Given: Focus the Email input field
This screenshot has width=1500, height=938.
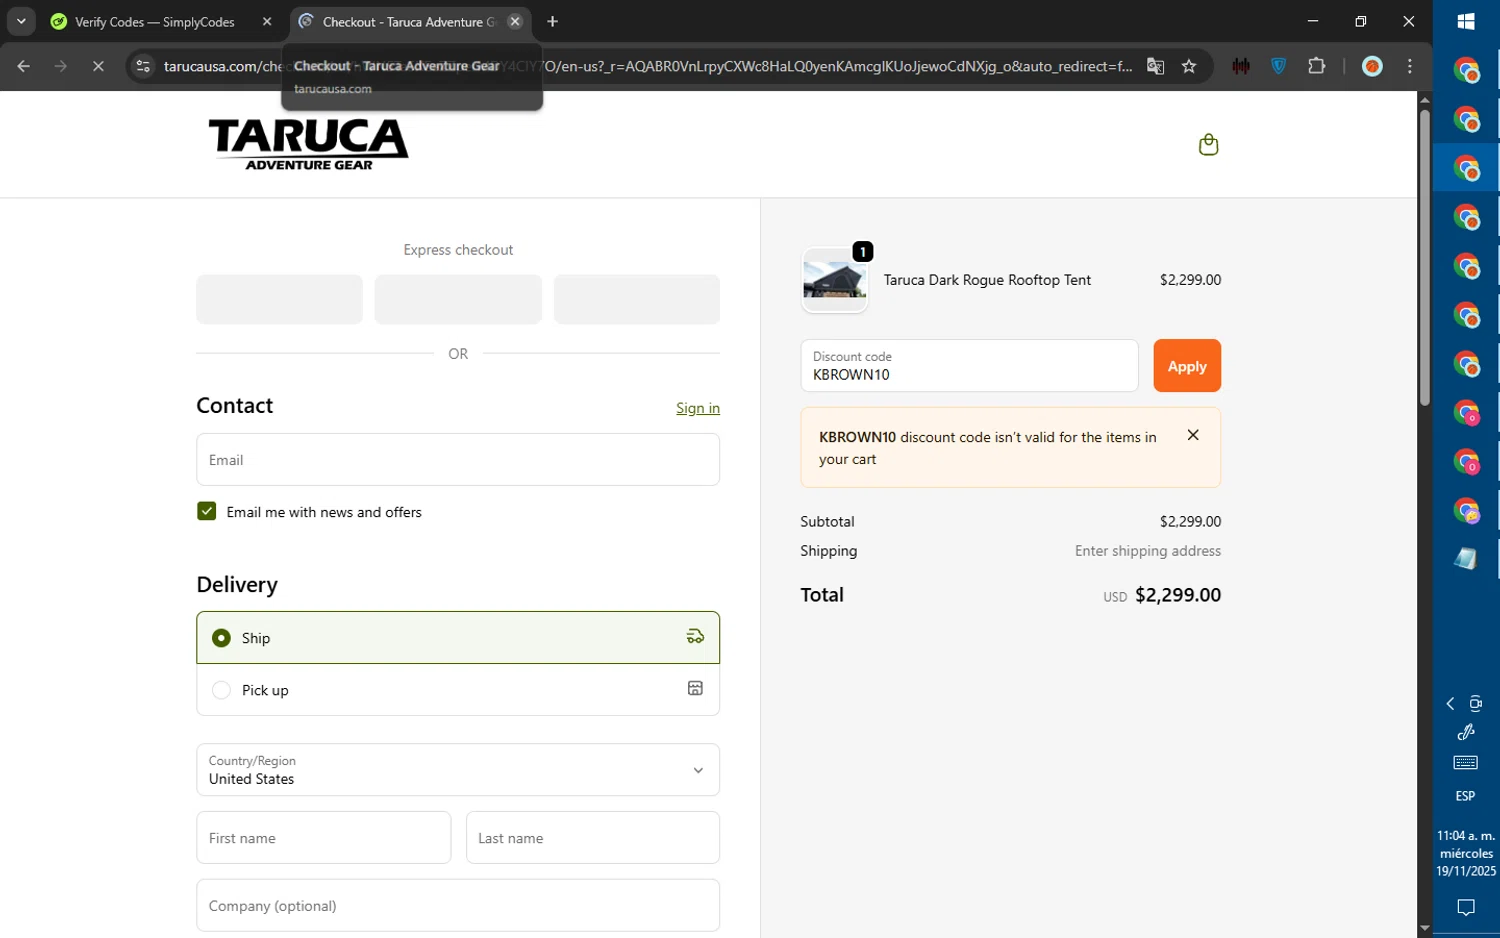Looking at the screenshot, I should point(458,460).
